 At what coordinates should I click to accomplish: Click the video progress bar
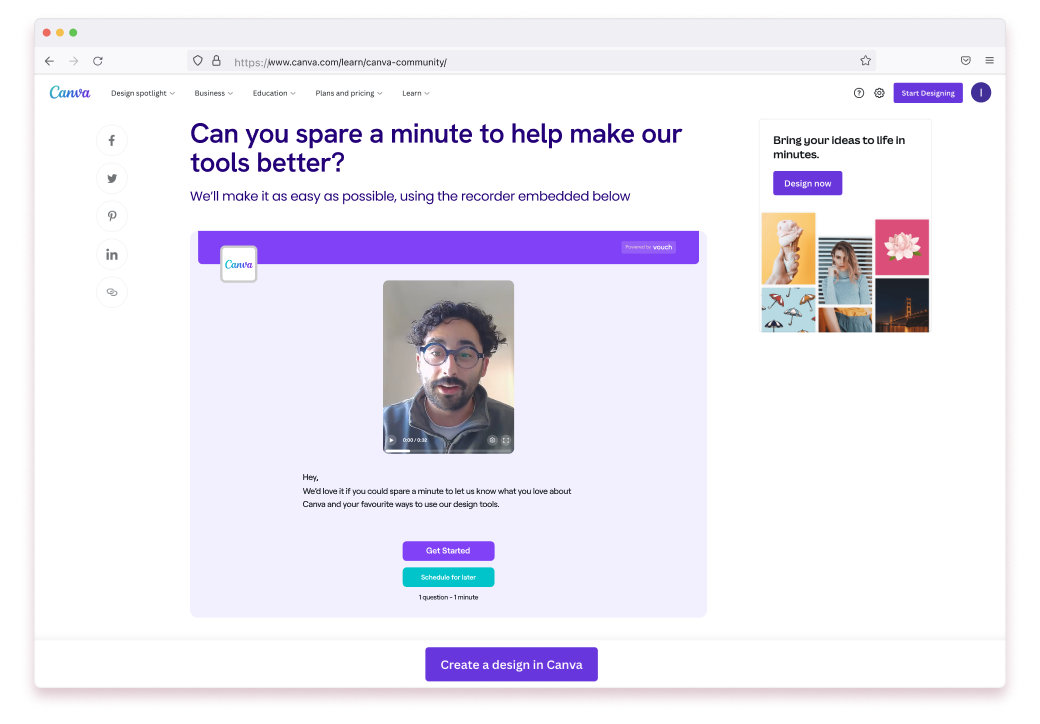(x=448, y=451)
